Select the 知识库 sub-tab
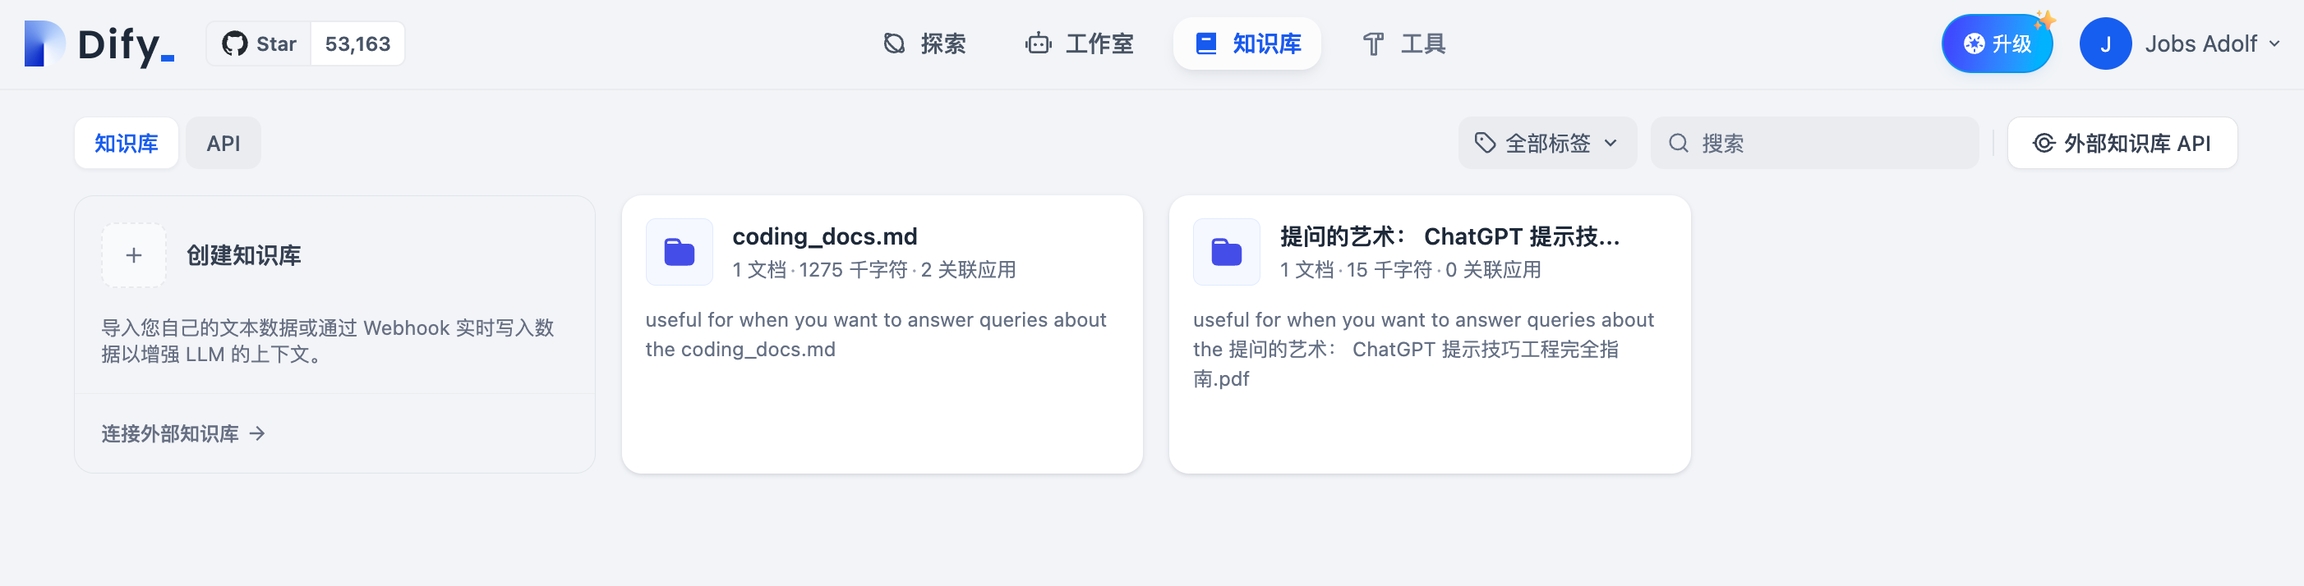Viewport: 2304px width, 586px height. 126,143
